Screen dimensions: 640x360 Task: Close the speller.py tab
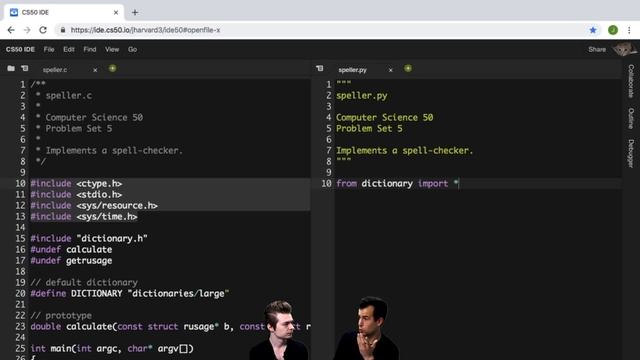(391, 70)
